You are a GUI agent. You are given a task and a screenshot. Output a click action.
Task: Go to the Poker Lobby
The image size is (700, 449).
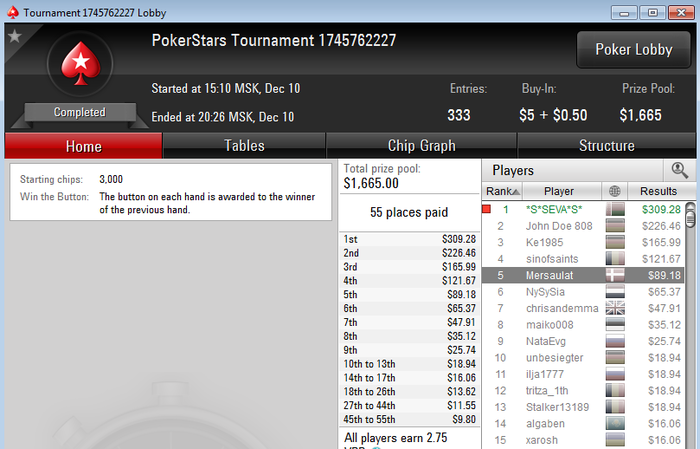(633, 50)
